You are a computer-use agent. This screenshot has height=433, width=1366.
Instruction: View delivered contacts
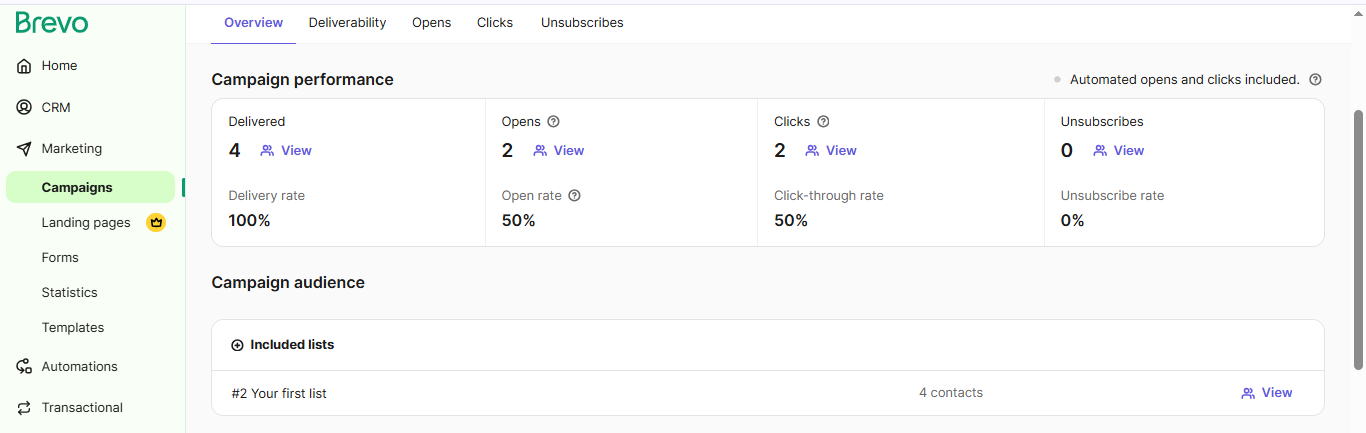coord(286,151)
